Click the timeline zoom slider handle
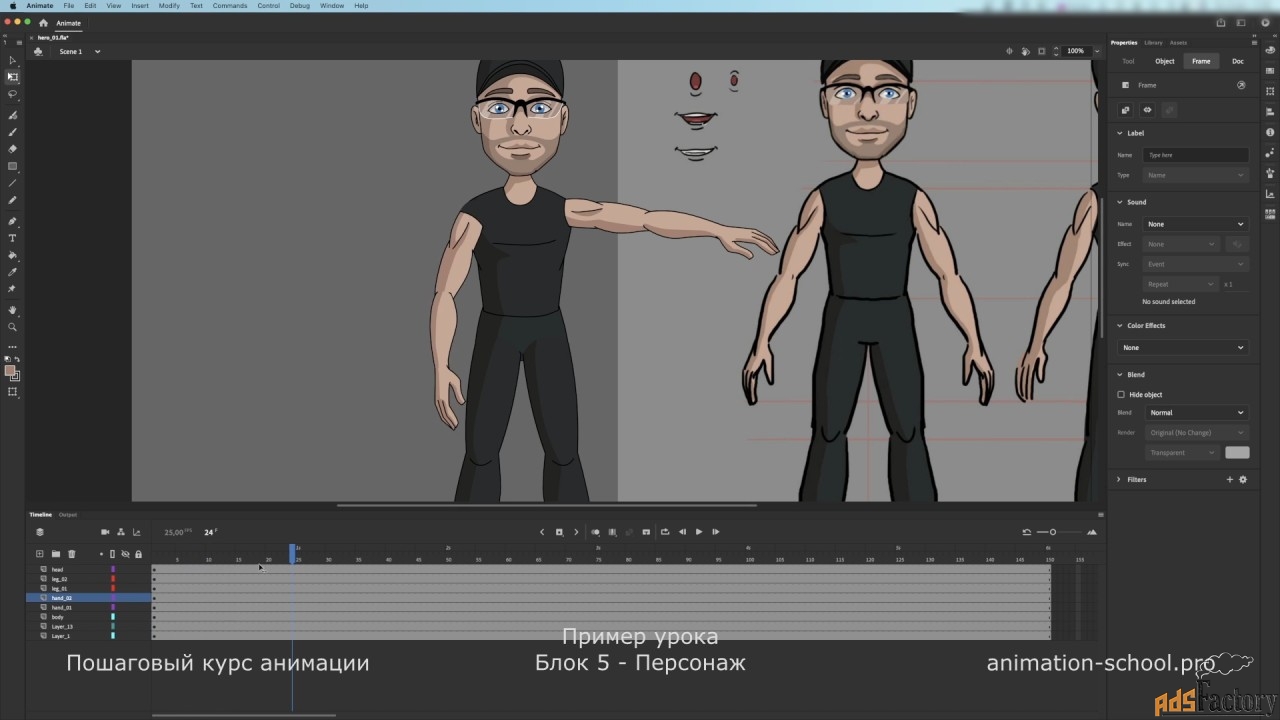This screenshot has height=720, width=1280. click(1053, 532)
